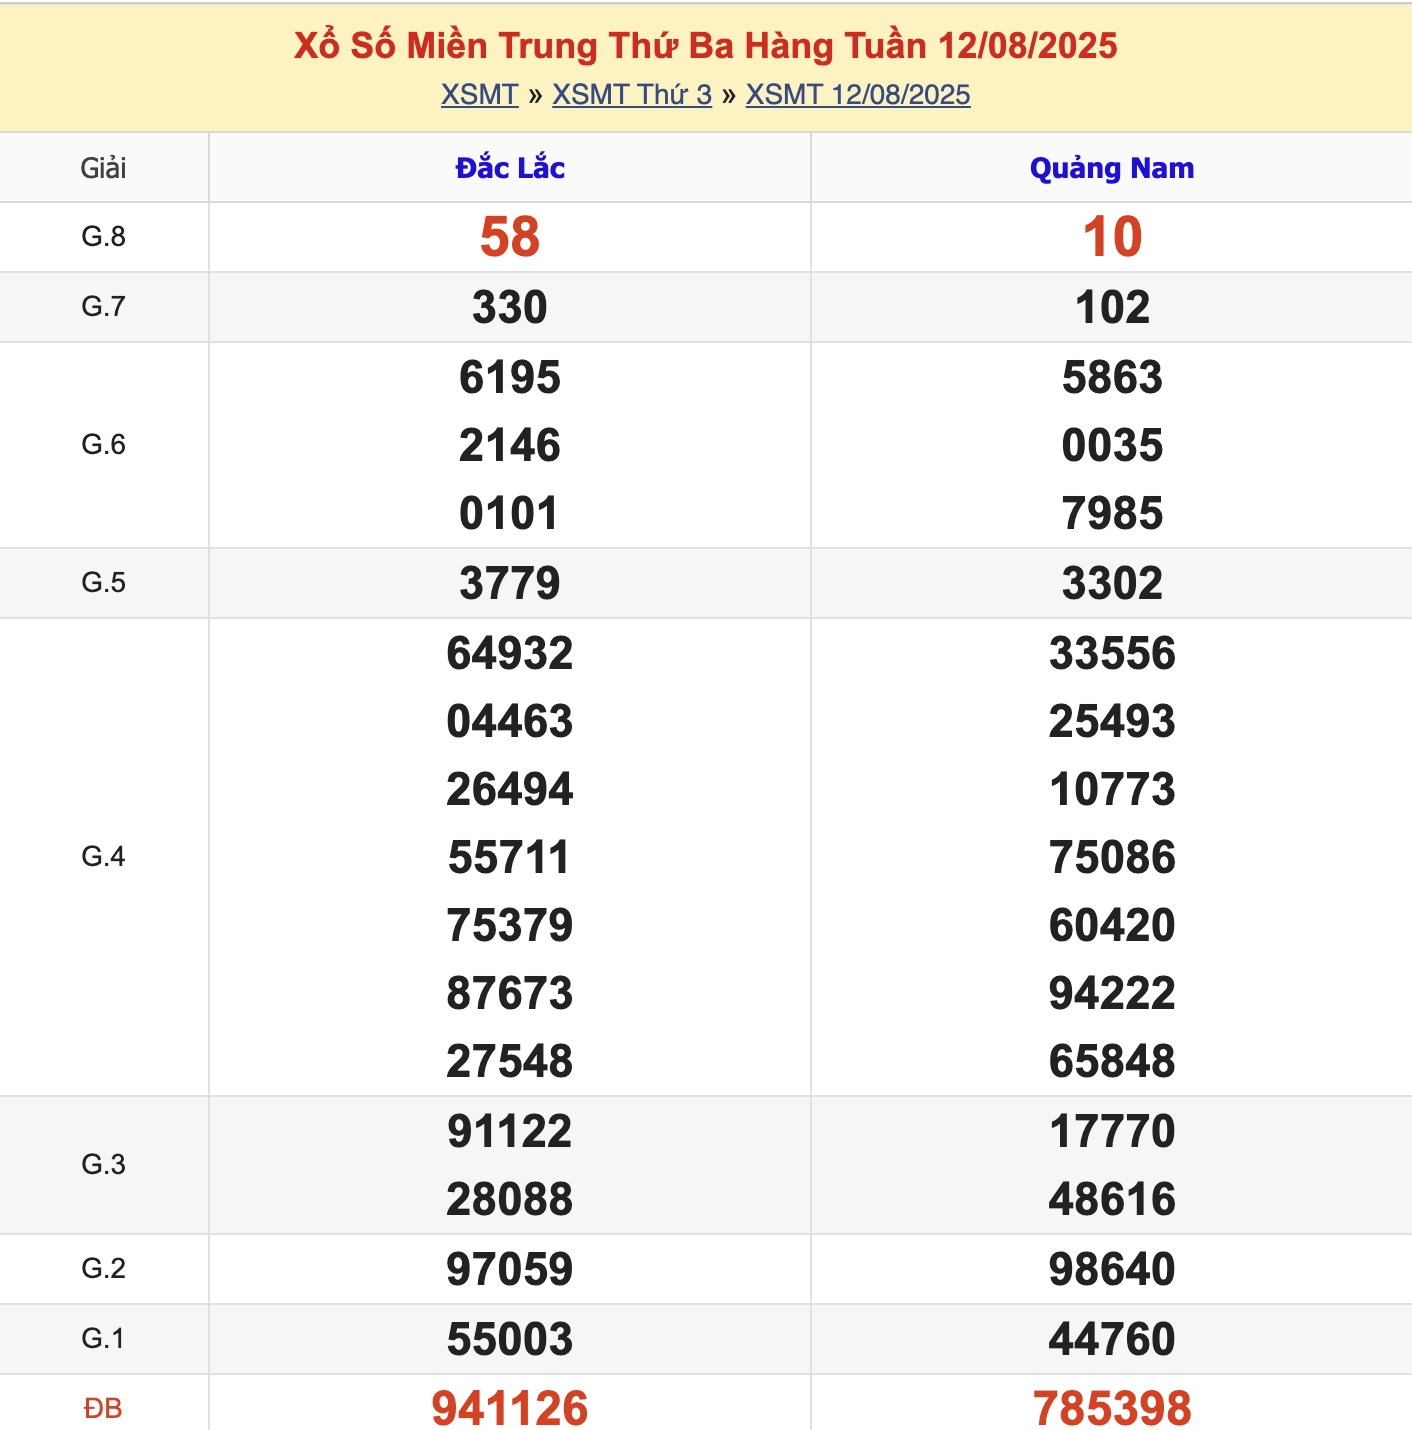Click the Xổ Số Miền Trung page title
Screen dimensions: 1412x1430
point(706,46)
